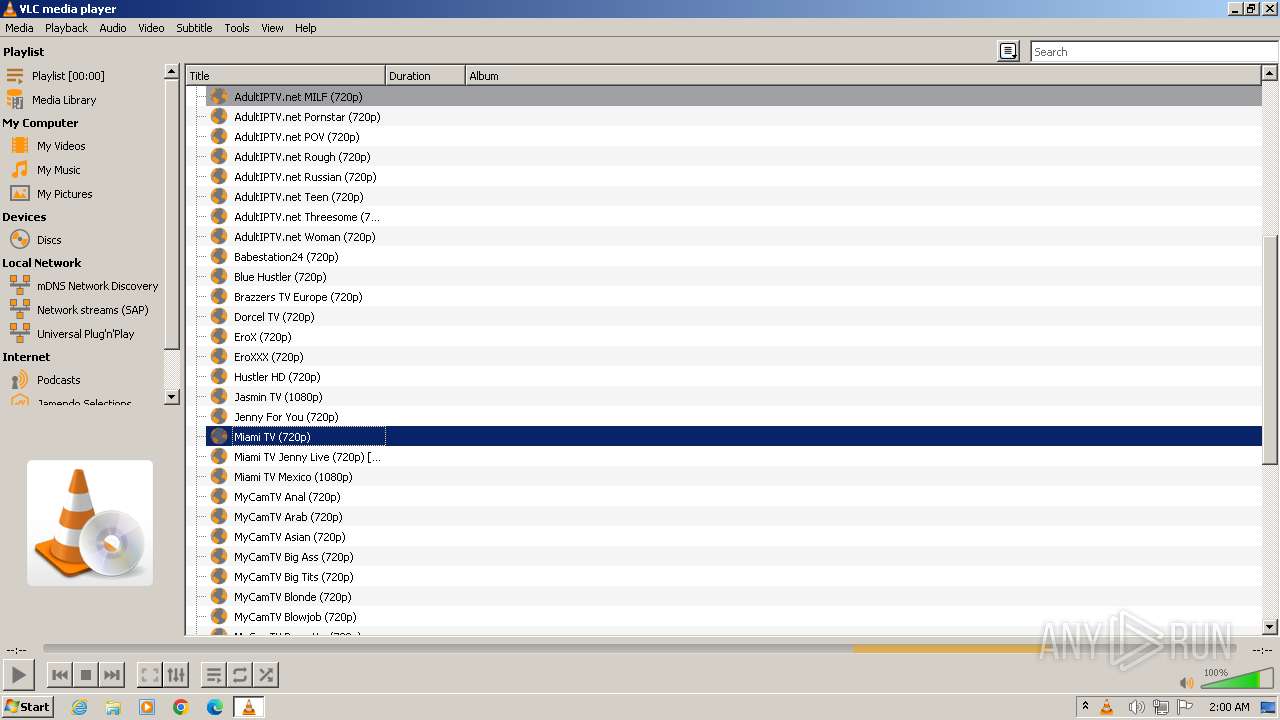Screen dimensions: 1280x720
Task: Seek on the playback progress bar
Action: (640, 649)
